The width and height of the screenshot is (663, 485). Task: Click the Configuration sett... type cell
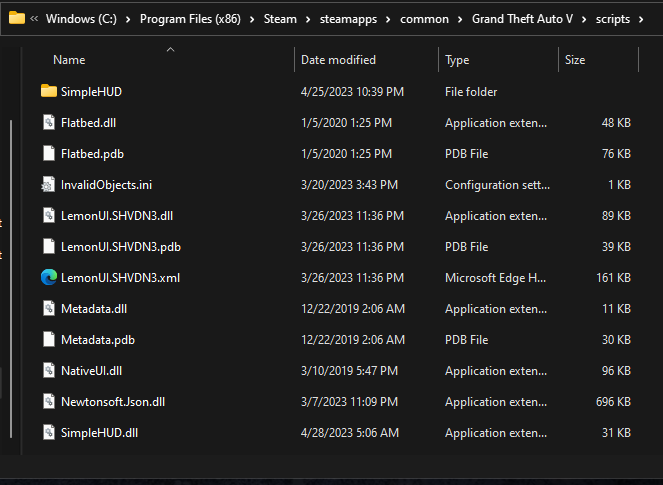[x=497, y=185]
